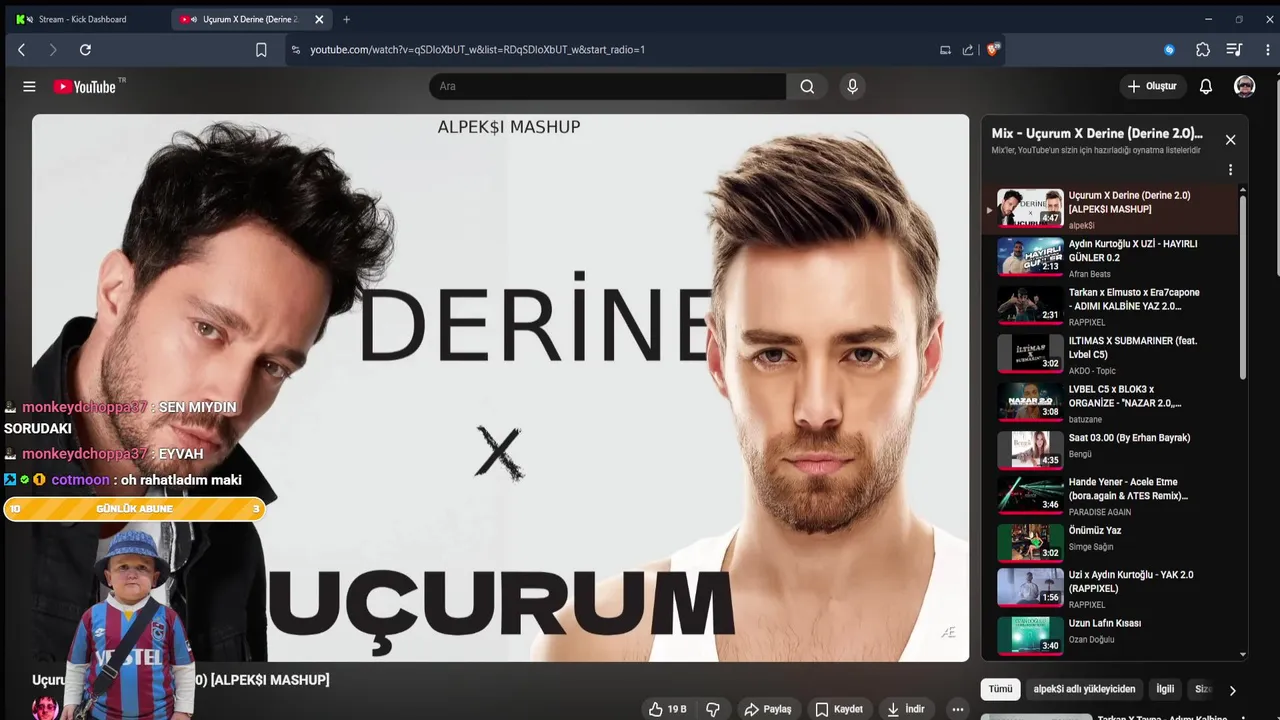Select current Uçurum X Derine playlist item
1280x720 pixels.
[1110, 209]
